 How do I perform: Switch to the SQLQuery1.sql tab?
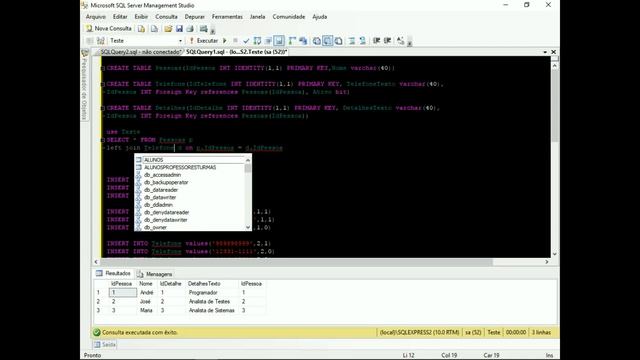[x=237, y=52]
